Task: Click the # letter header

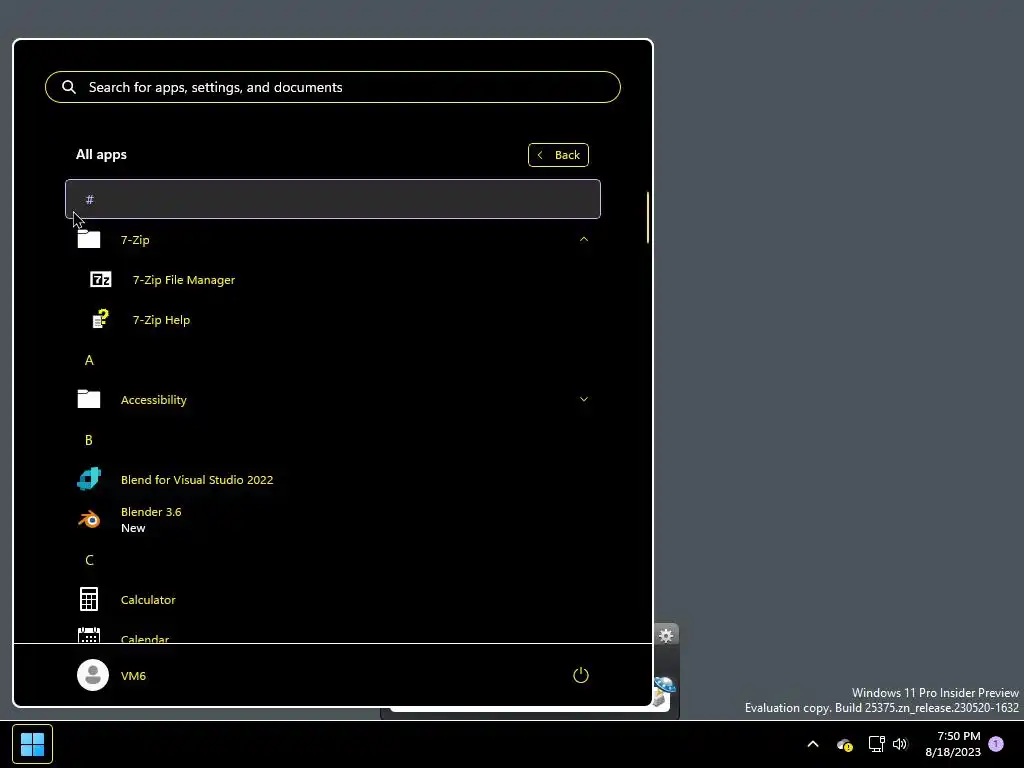Action: [x=332, y=199]
